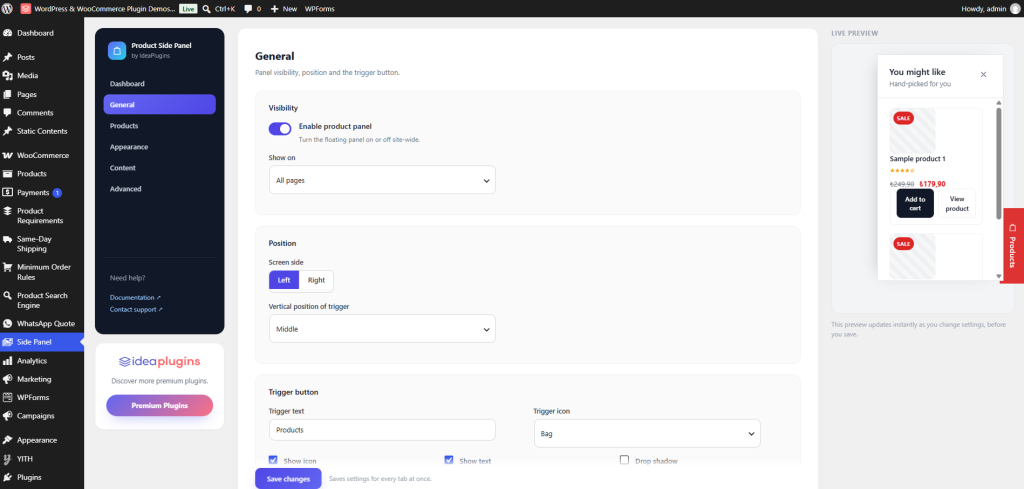This screenshot has width=1024, height=489.
Task: Click the IdeaPlugins logo
Action: tap(159, 362)
